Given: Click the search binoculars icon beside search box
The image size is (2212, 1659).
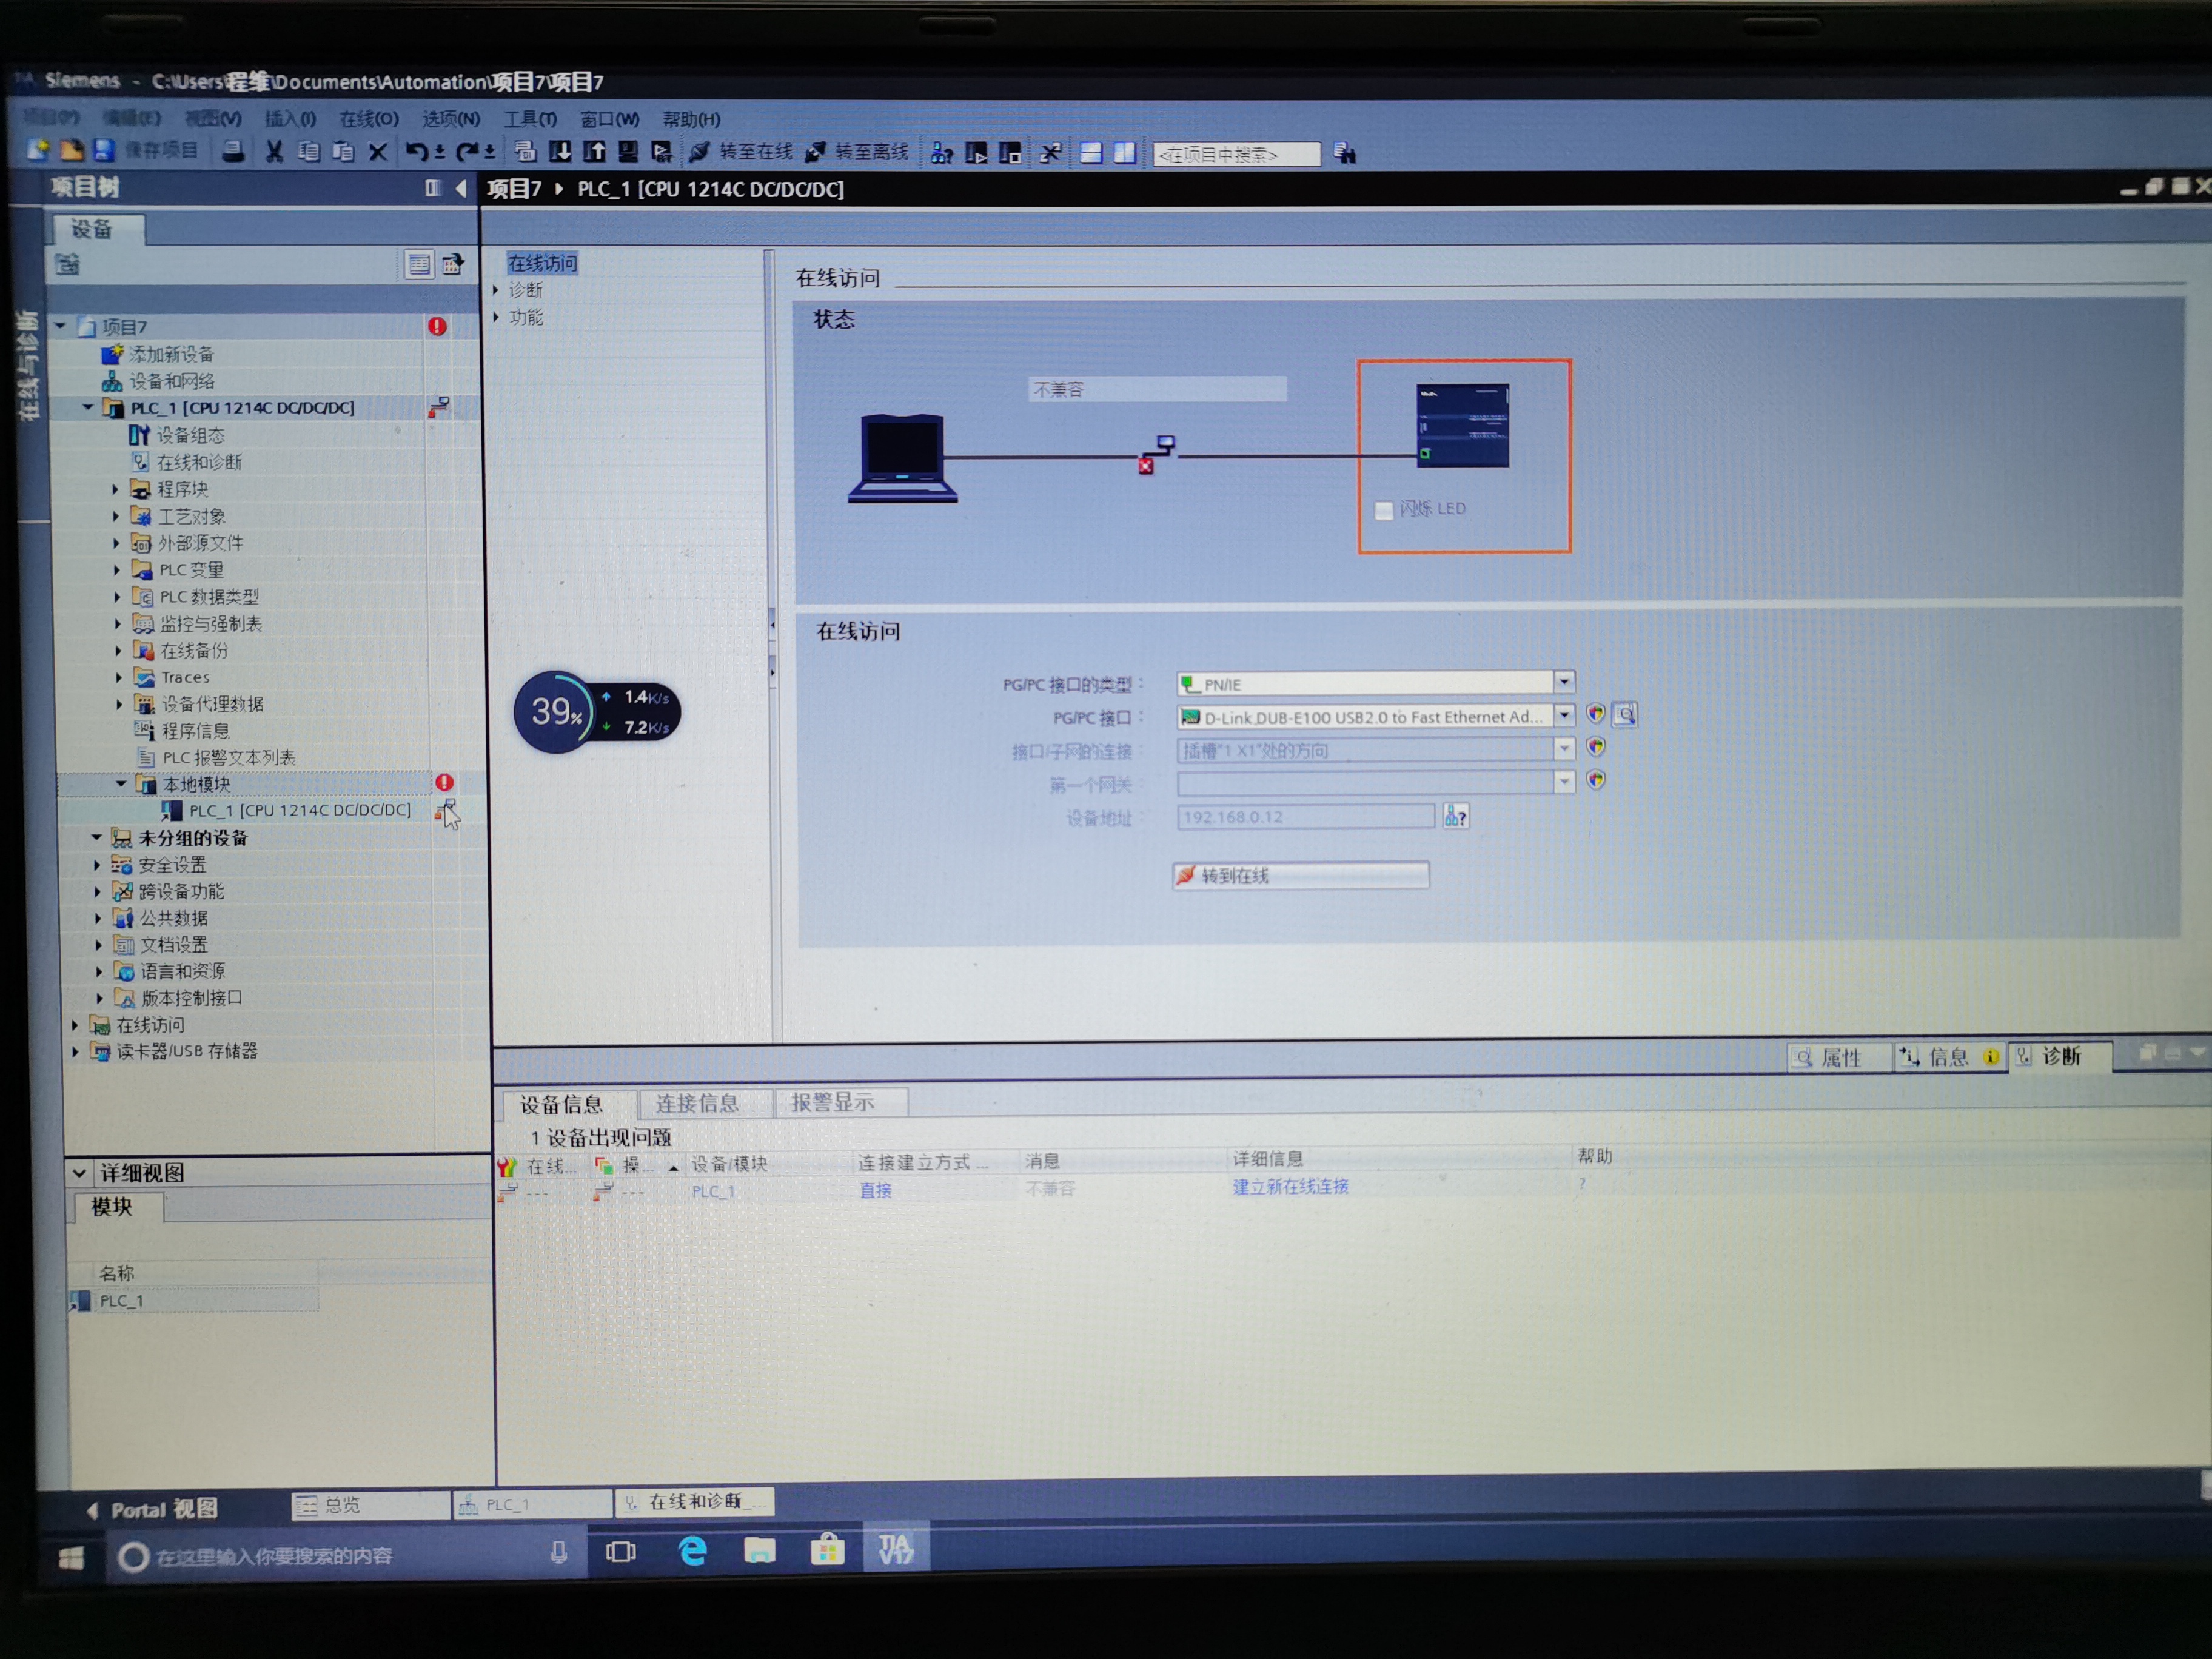Looking at the screenshot, I should pyautogui.click(x=1345, y=154).
